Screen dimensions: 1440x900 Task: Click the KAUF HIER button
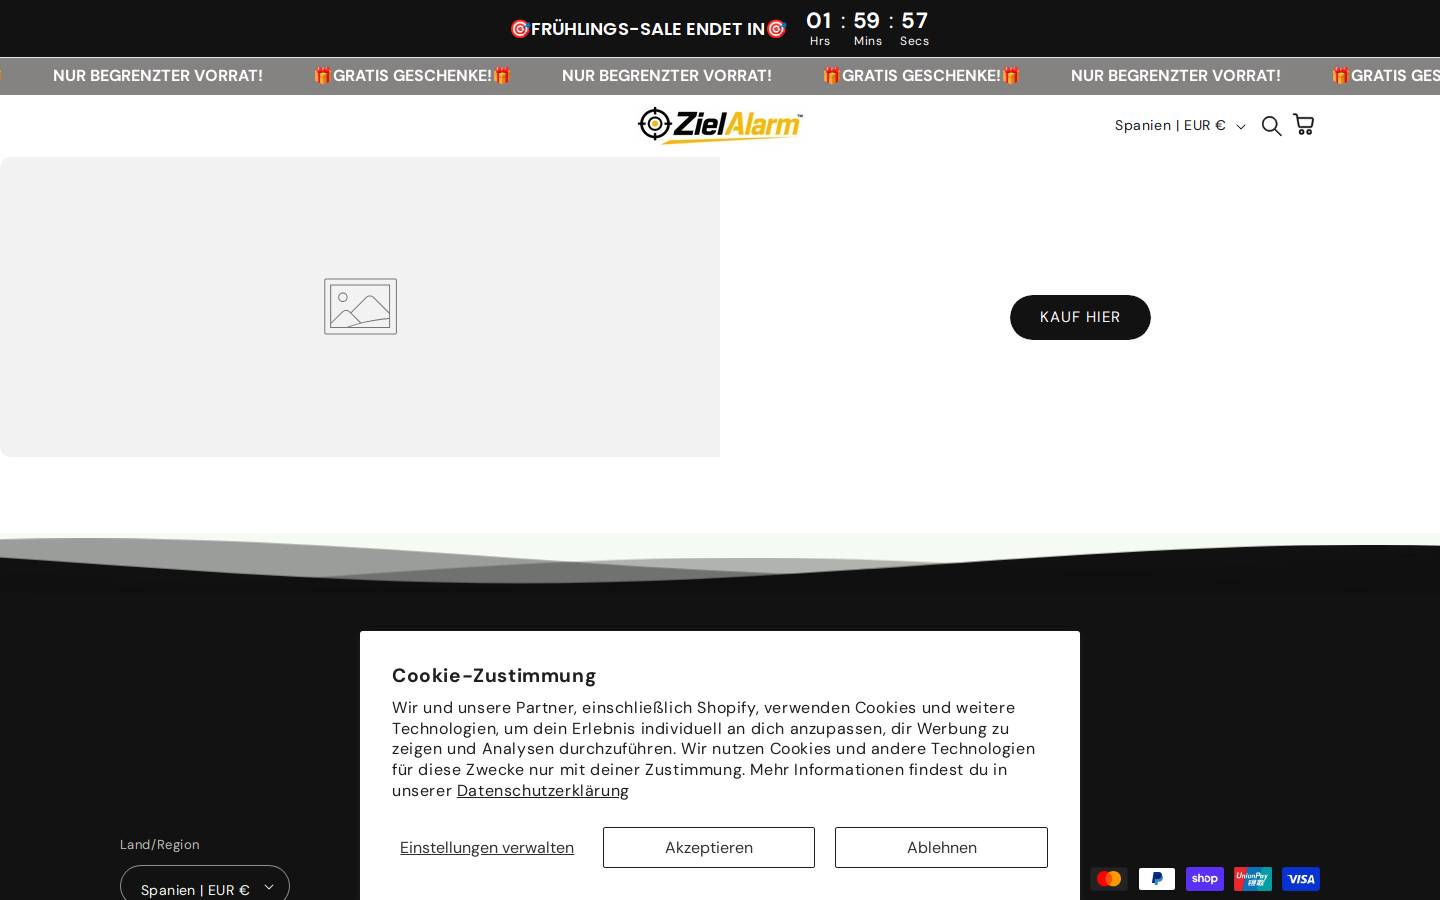coord(1080,317)
